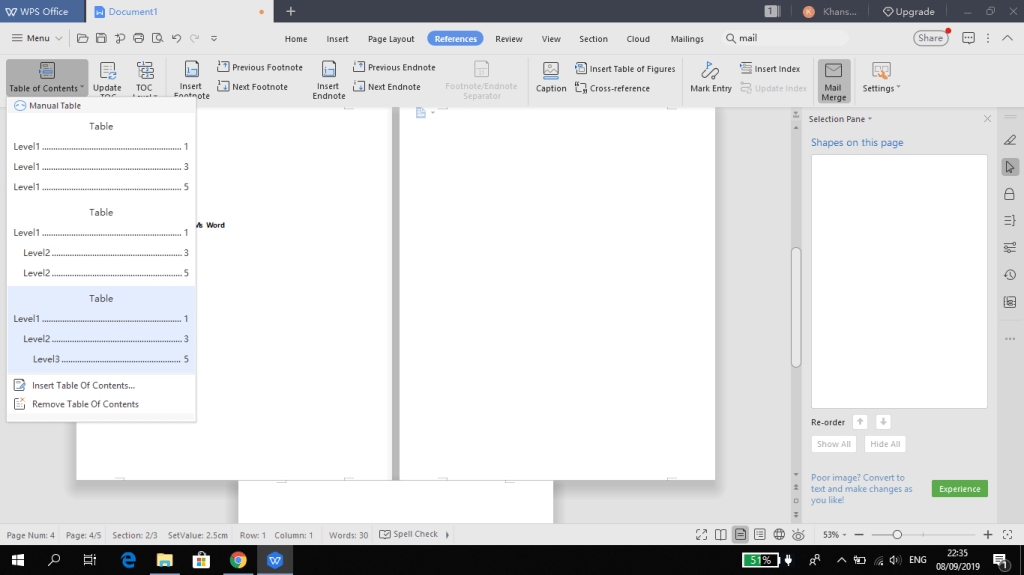Screen dimensions: 1024x575
Task: Select the three-level table of contents preview
Action: click(101, 330)
